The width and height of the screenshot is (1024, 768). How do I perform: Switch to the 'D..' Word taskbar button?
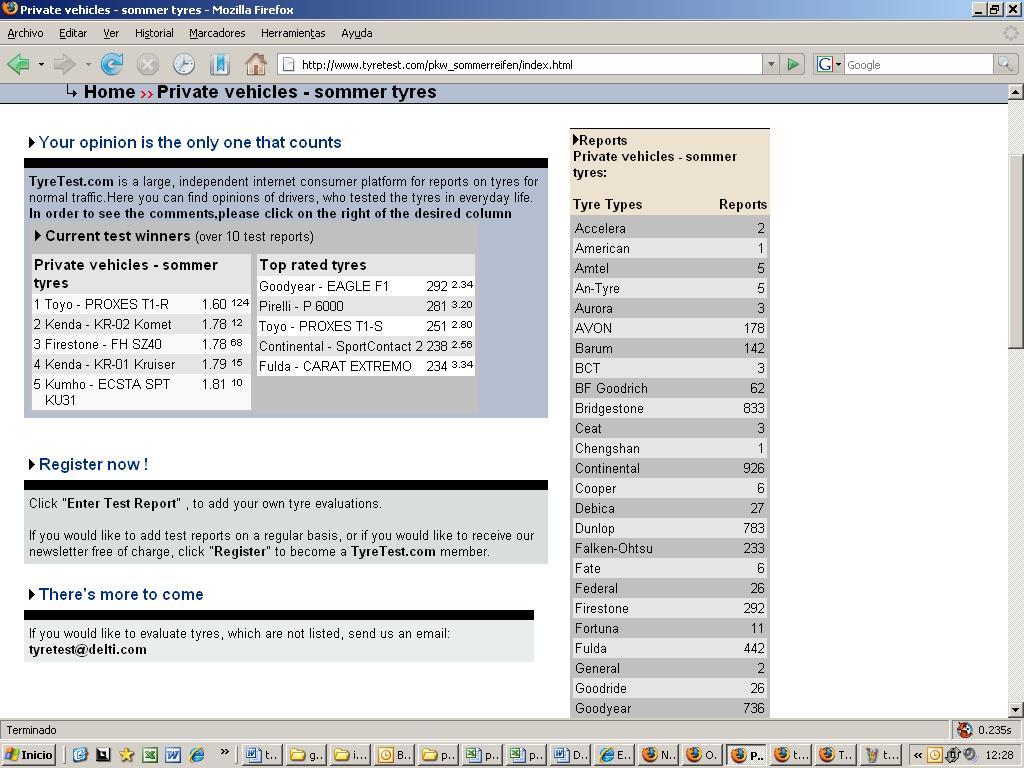point(571,755)
